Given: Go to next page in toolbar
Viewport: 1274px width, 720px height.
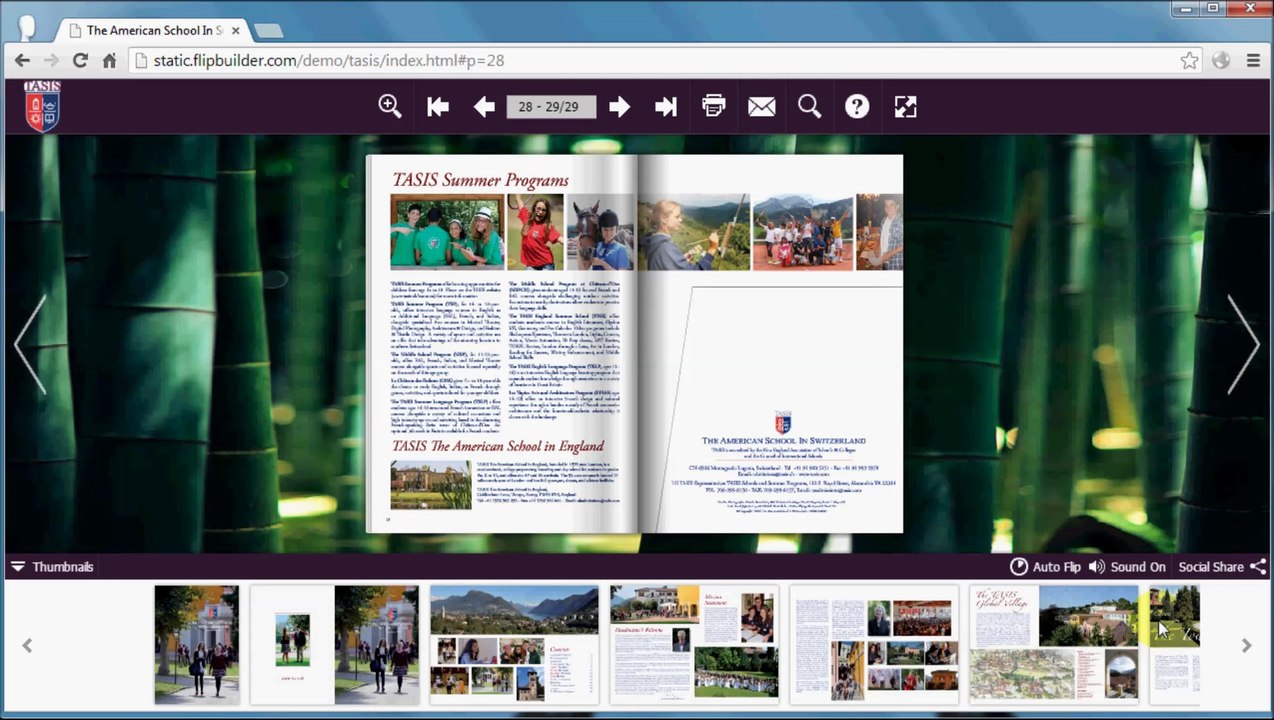Looking at the screenshot, I should (619, 107).
